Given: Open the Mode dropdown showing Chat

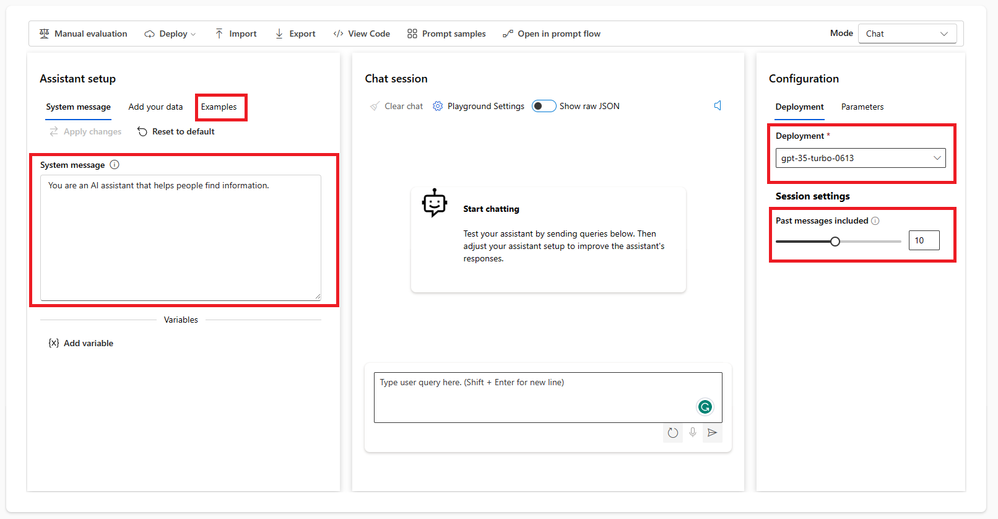Looking at the screenshot, I should click(x=907, y=34).
